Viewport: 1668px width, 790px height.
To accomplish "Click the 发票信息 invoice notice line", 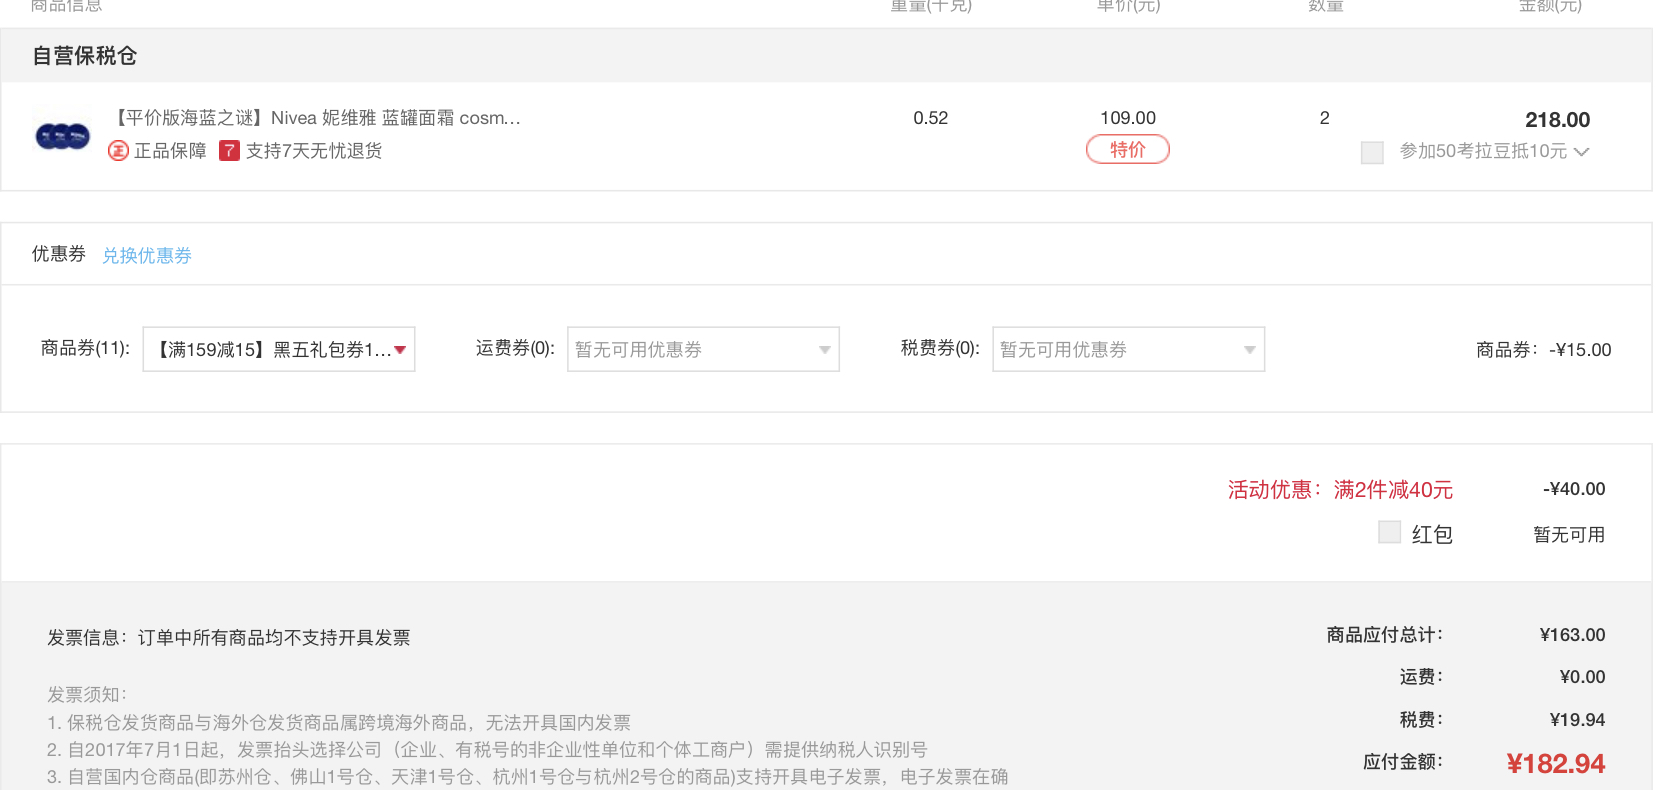I will pyautogui.click(x=229, y=638).
